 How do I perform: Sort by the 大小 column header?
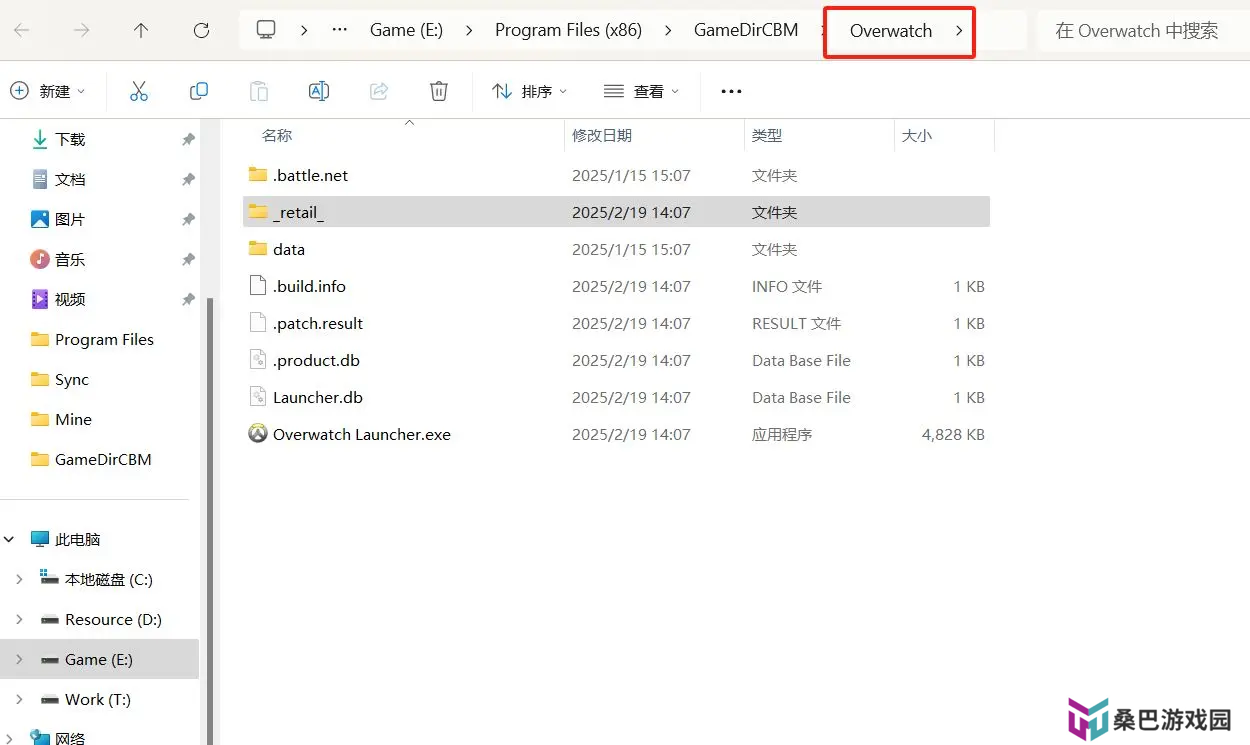coord(917,135)
